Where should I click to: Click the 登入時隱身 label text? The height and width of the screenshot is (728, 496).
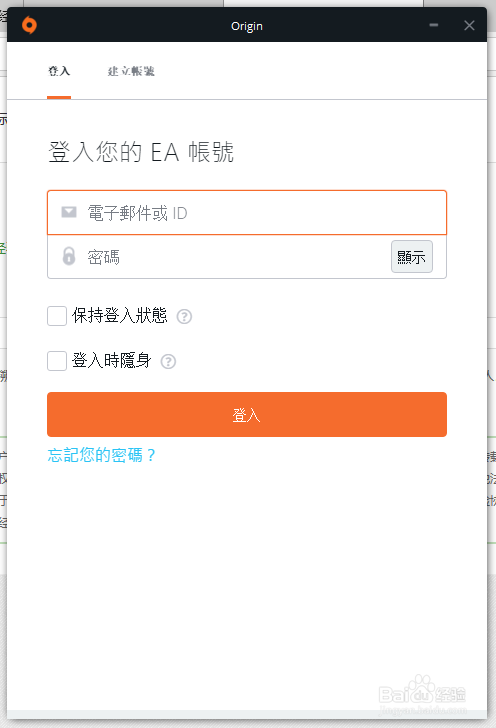pyautogui.click(x=111, y=361)
